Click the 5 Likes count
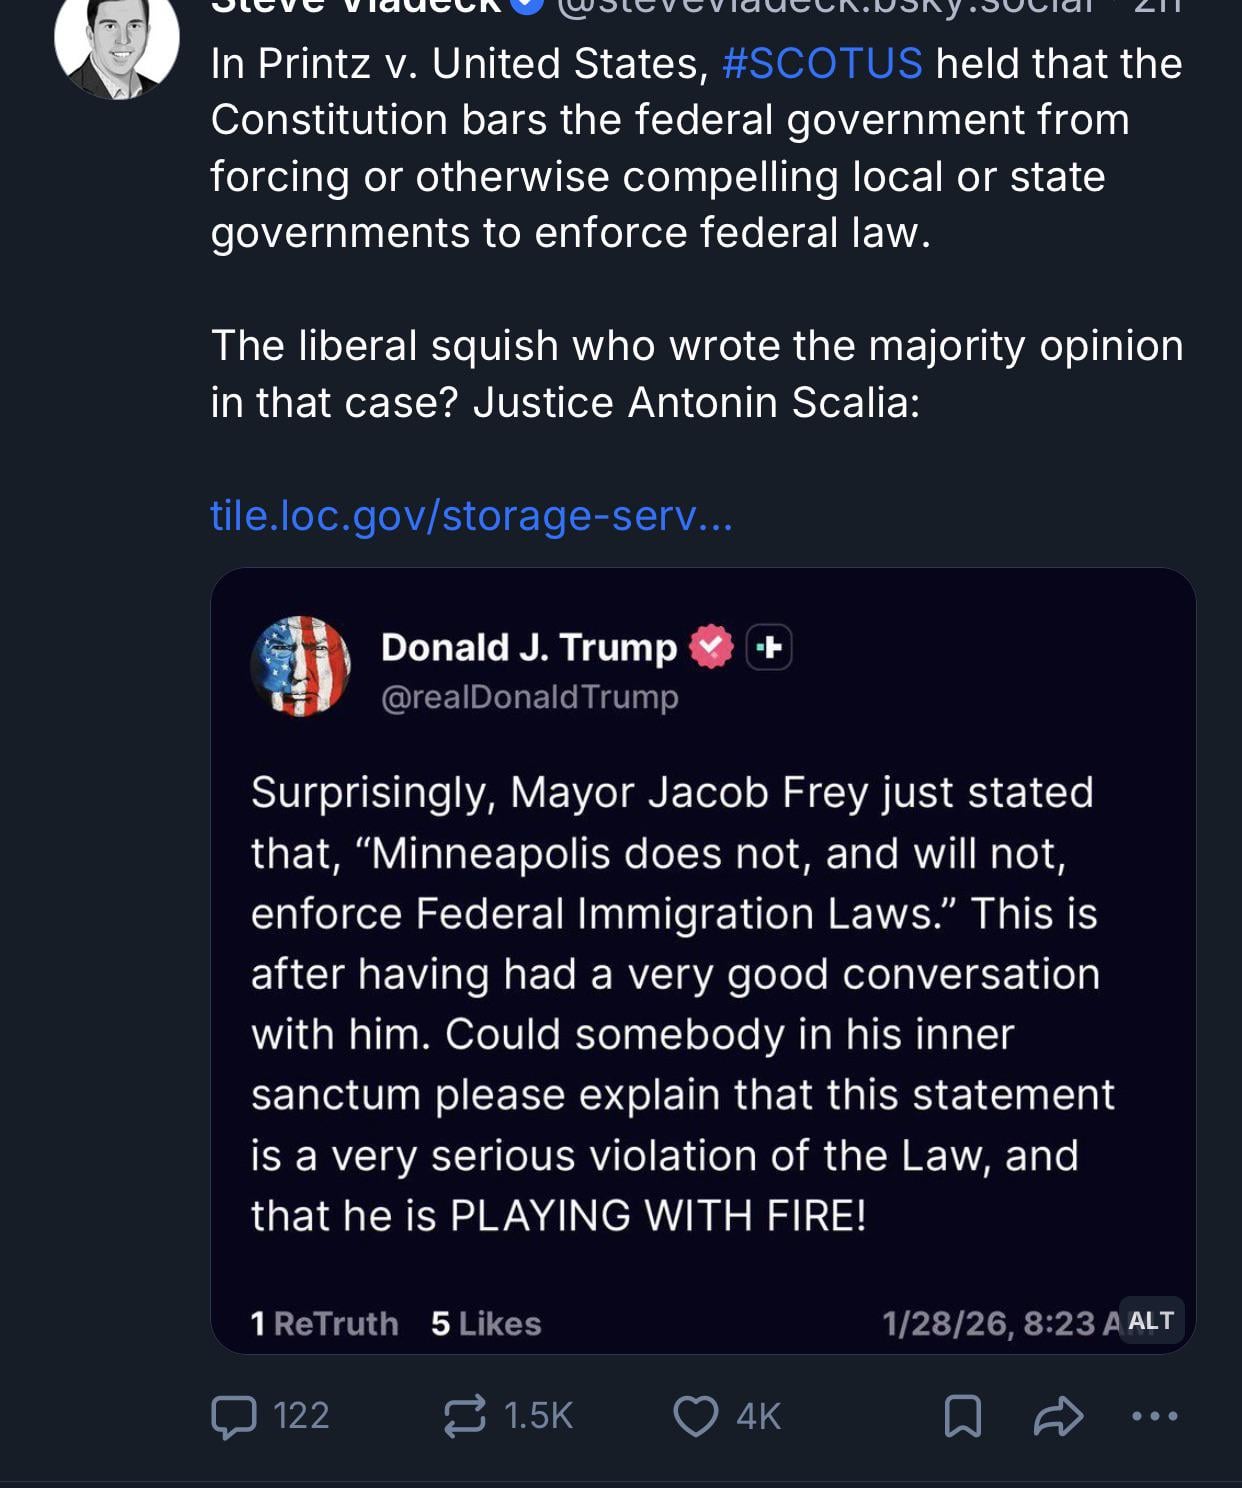Image resolution: width=1242 pixels, height=1488 pixels. tap(486, 1323)
